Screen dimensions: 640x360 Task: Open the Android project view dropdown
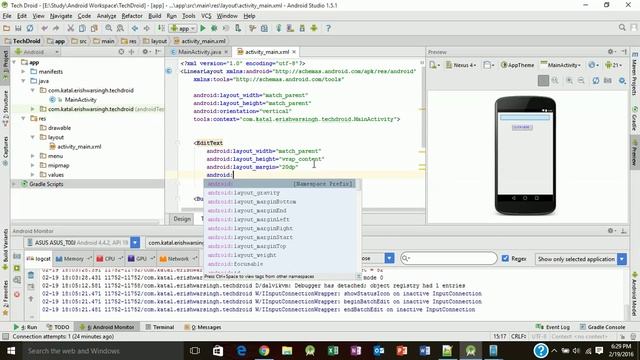(x=37, y=52)
